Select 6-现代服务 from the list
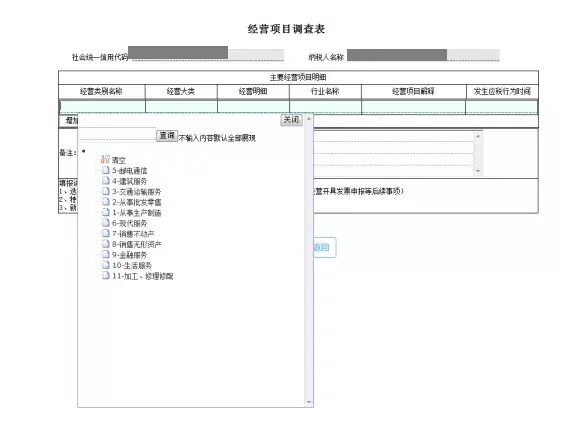Viewport: 583px width, 429px height. (129, 223)
